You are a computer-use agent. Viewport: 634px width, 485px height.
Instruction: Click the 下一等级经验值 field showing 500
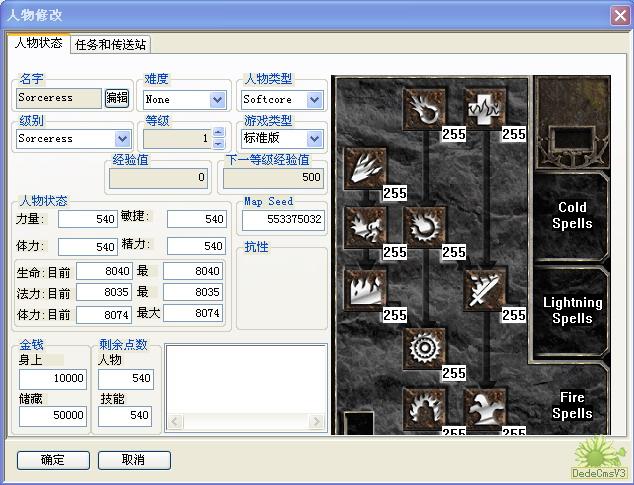273,178
